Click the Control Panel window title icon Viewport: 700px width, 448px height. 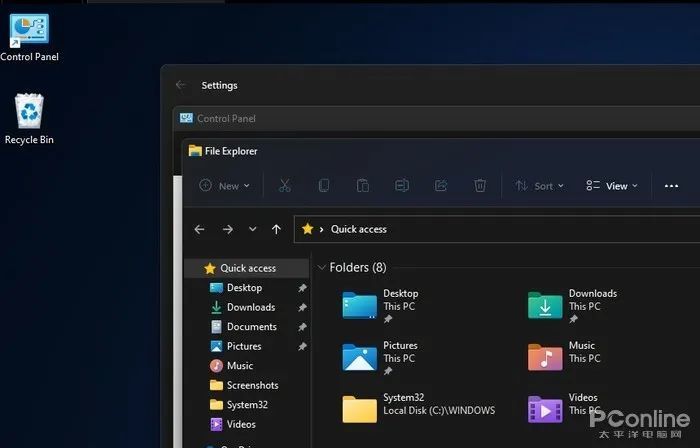click(x=186, y=118)
